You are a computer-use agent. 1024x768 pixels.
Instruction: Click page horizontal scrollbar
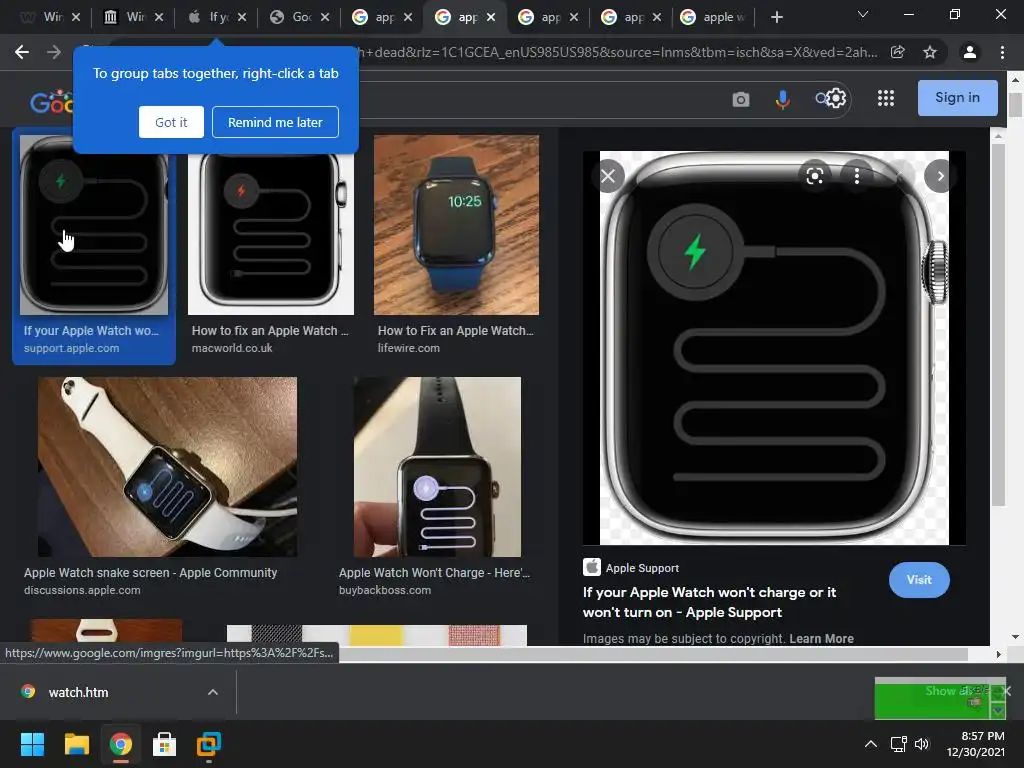click(x=653, y=654)
